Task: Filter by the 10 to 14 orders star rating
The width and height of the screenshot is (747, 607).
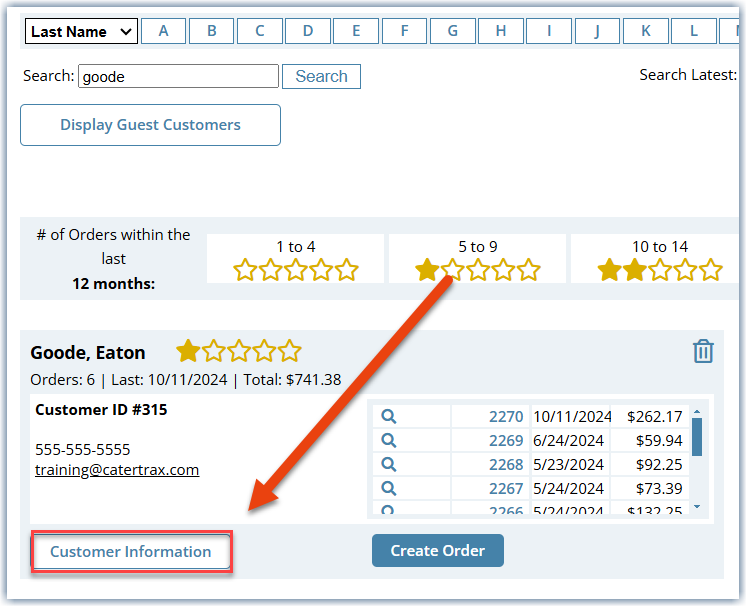Action: [659, 259]
